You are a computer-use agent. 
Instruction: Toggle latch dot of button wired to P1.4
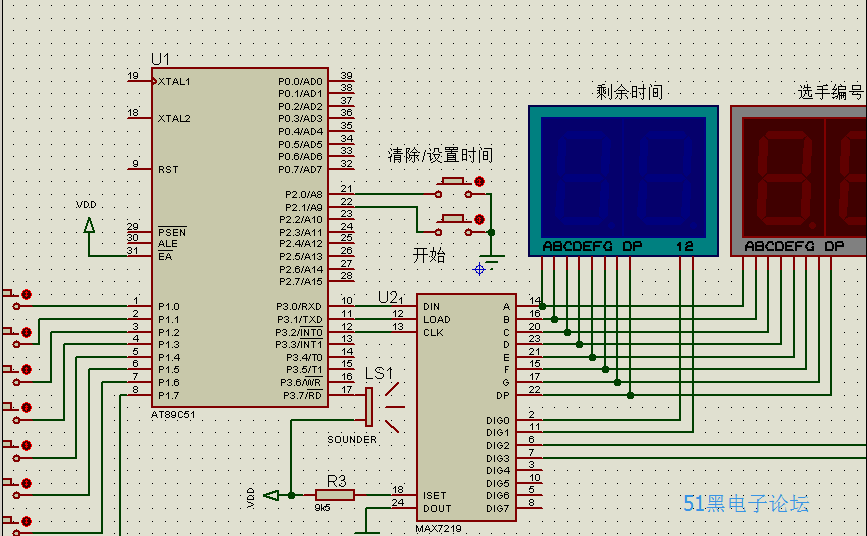click(x=26, y=445)
